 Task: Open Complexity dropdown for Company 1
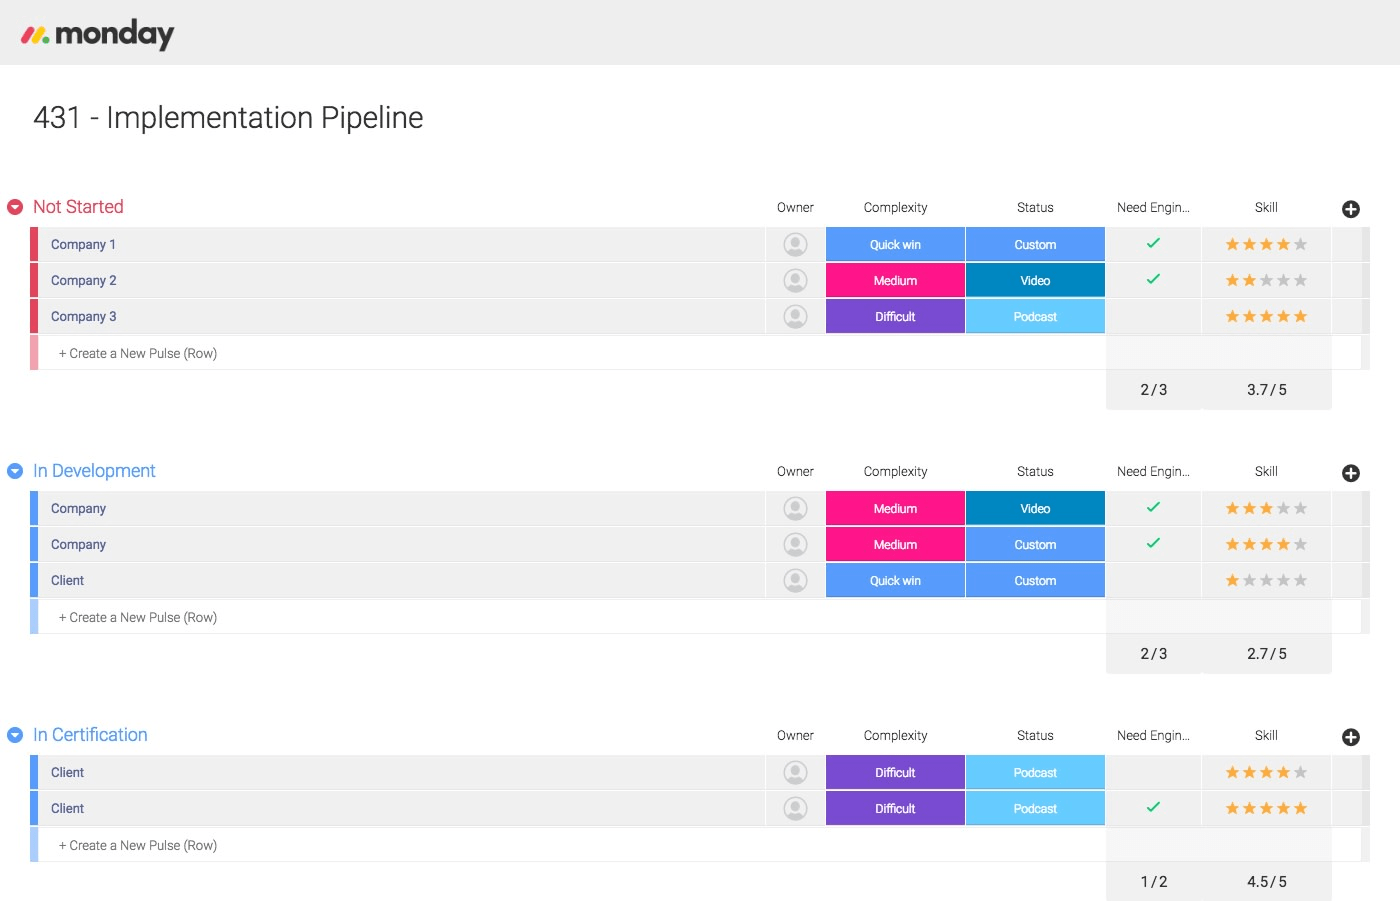895,244
